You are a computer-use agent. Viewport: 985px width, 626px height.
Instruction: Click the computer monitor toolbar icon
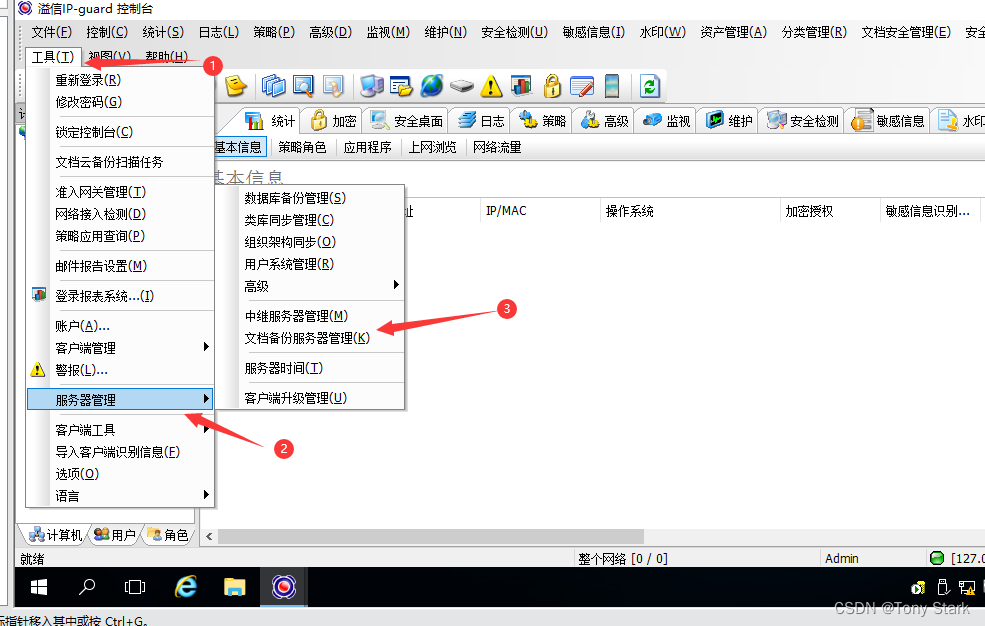coord(372,86)
